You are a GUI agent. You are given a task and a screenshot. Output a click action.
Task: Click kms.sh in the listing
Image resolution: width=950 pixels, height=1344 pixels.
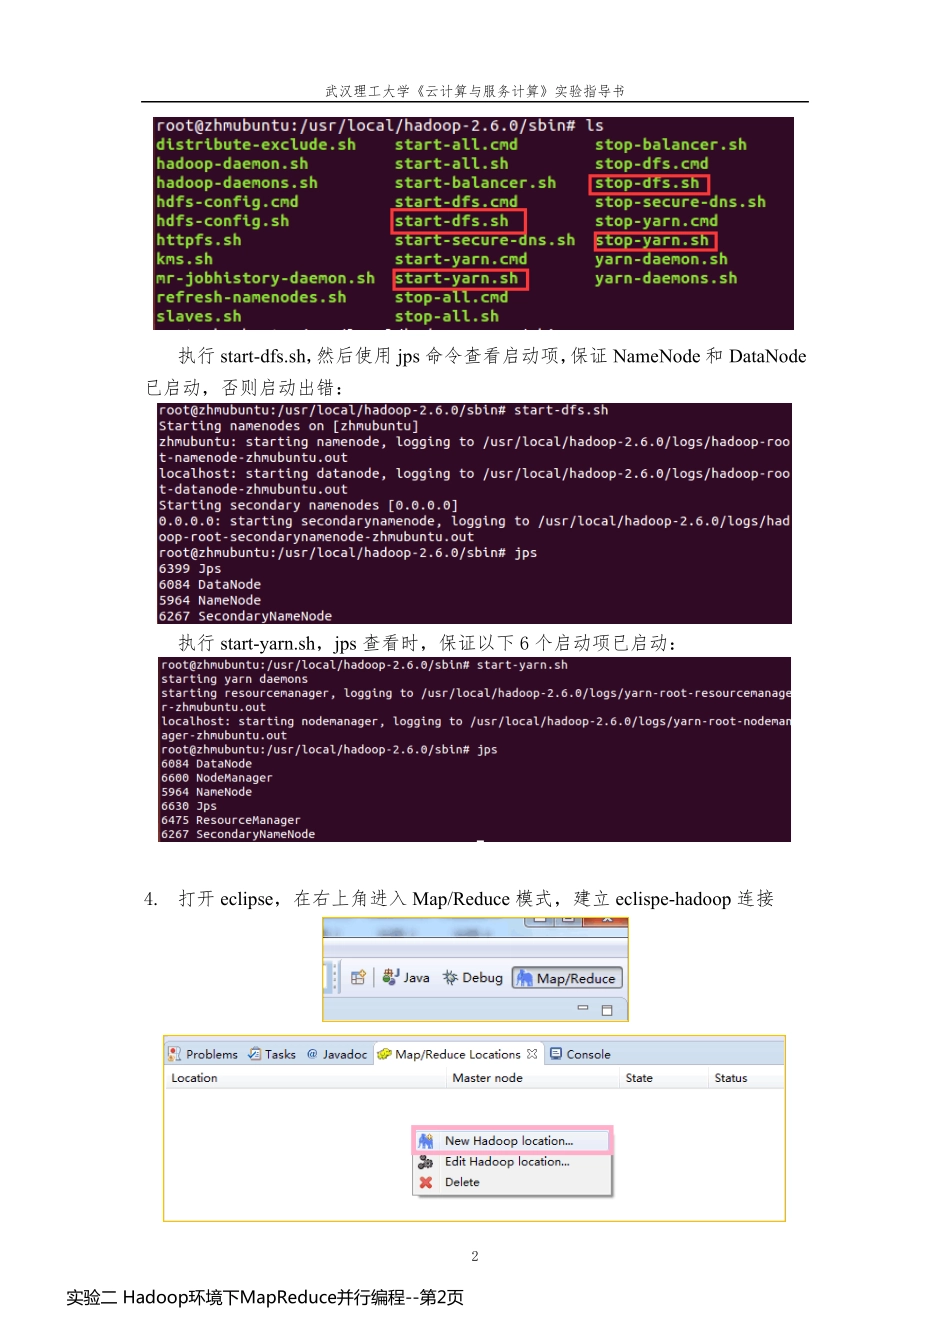185,259
